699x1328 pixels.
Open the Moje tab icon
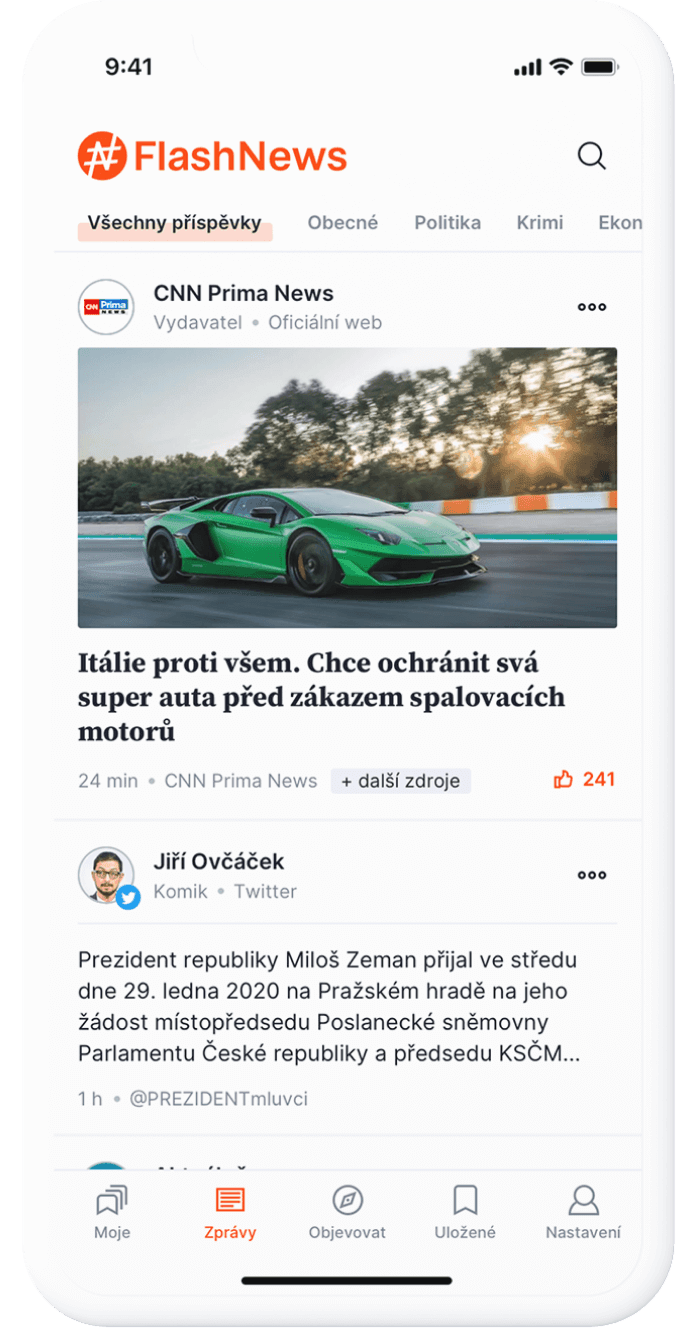[x=112, y=1200]
